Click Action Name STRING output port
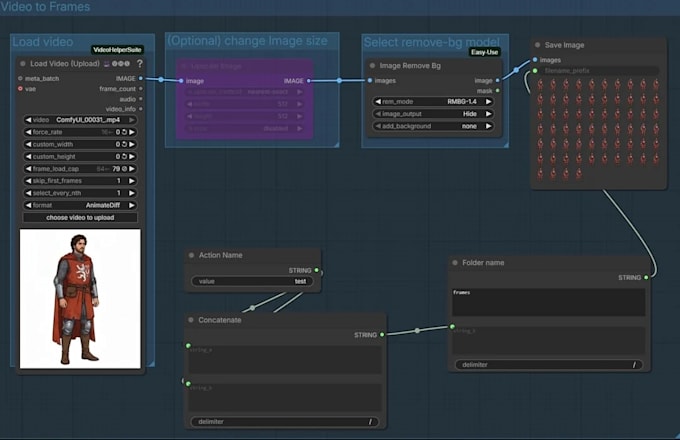The height and width of the screenshot is (440, 680). click(x=317, y=270)
